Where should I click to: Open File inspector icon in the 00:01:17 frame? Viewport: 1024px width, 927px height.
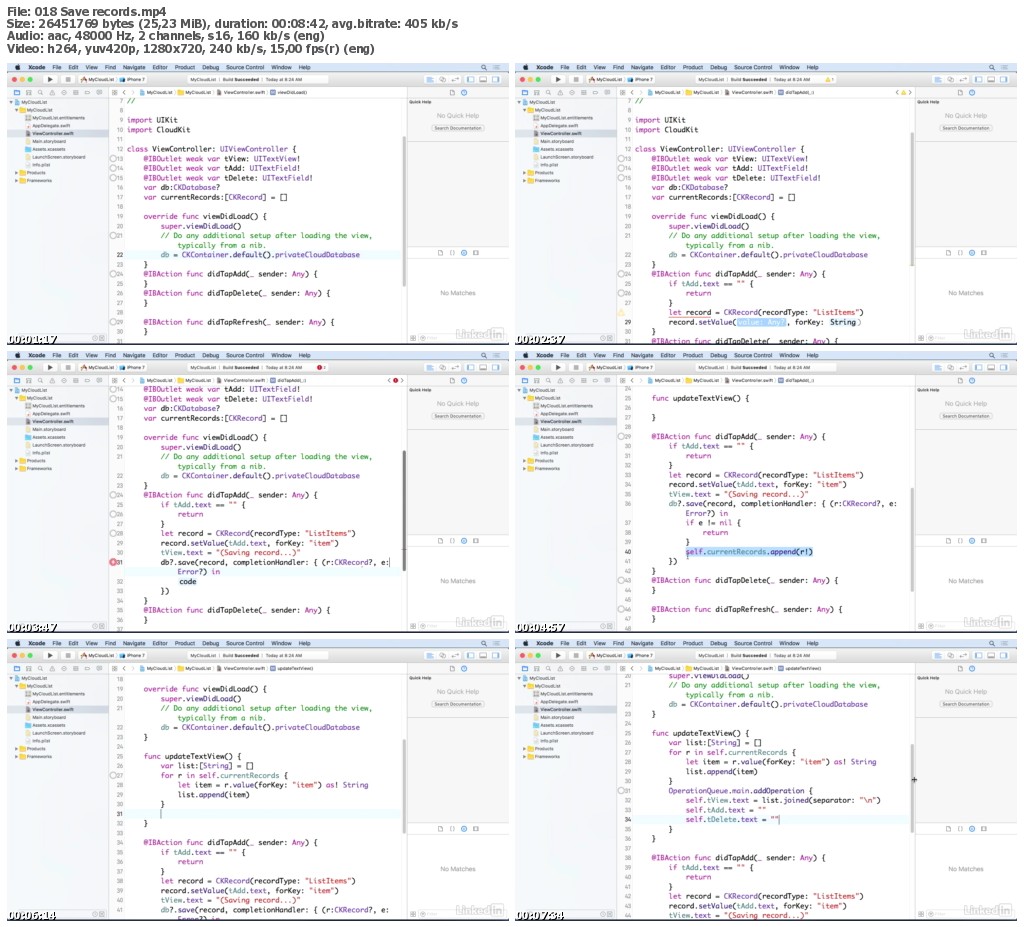[452, 93]
